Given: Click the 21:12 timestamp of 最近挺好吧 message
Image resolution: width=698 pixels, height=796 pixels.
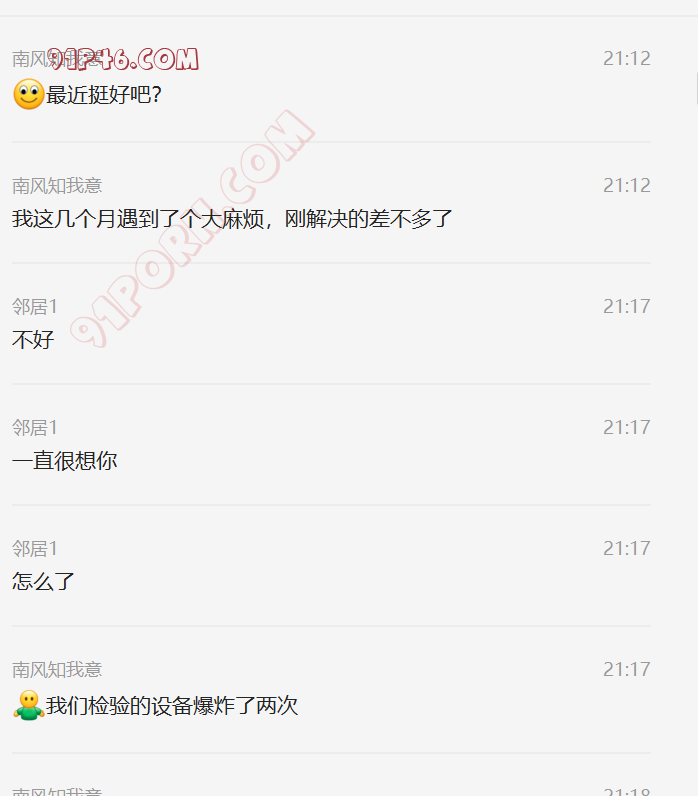Looking at the screenshot, I should pyautogui.click(x=627, y=59).
